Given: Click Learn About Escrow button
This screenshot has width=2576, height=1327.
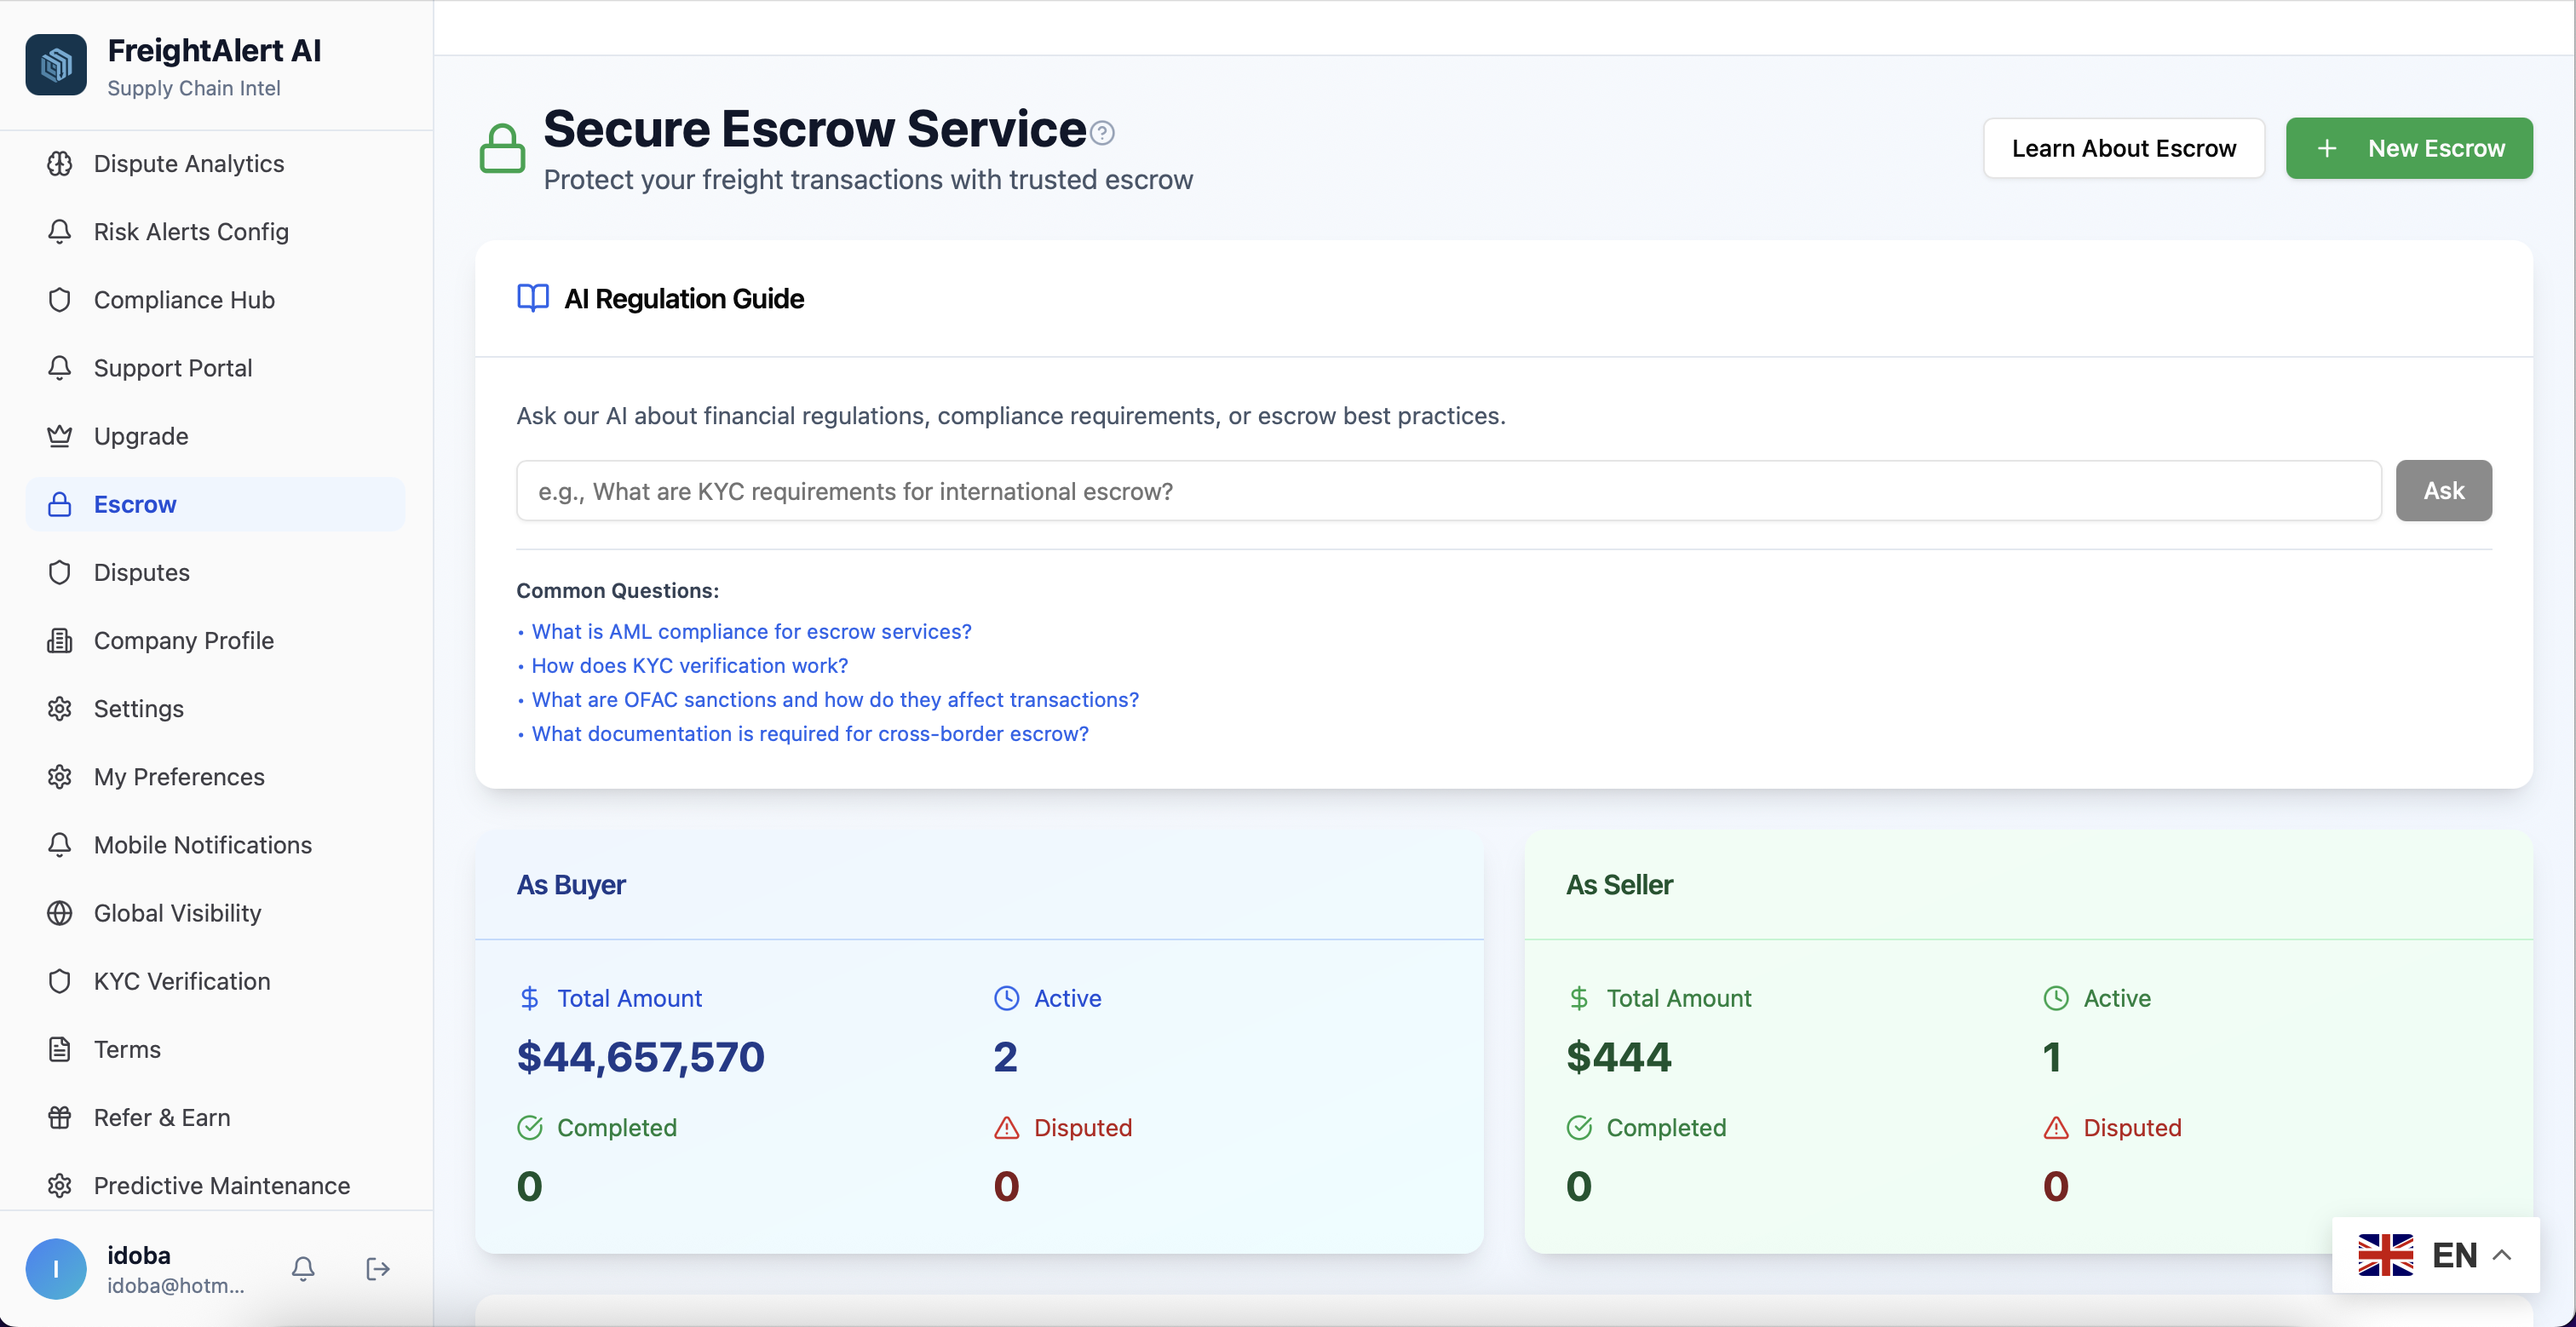Looking at the screenshot, I should pyautogui.click(x=2123, y=148).
